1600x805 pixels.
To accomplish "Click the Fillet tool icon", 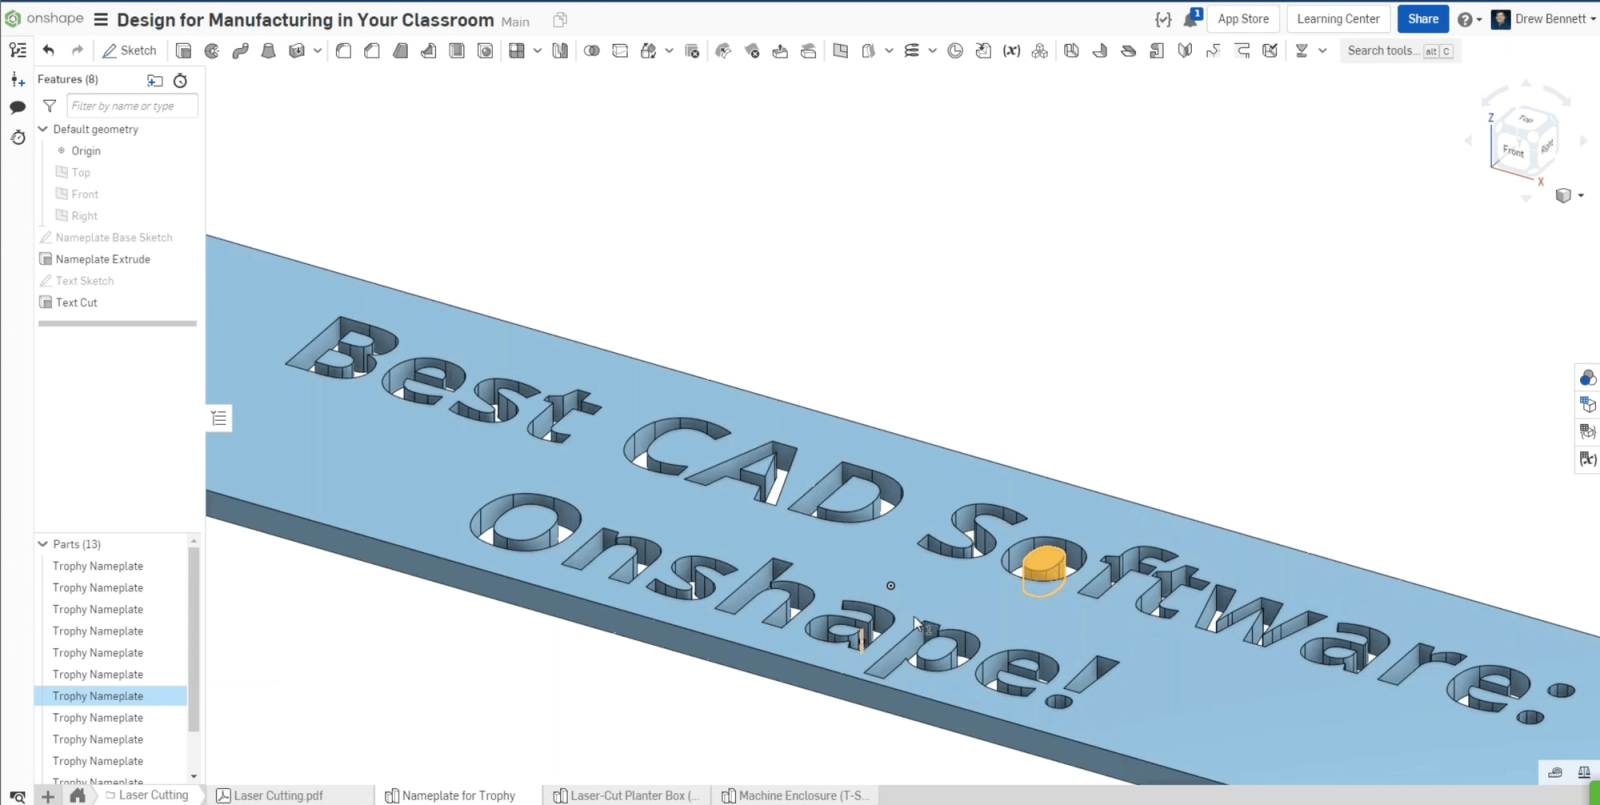I will point(344,51).
